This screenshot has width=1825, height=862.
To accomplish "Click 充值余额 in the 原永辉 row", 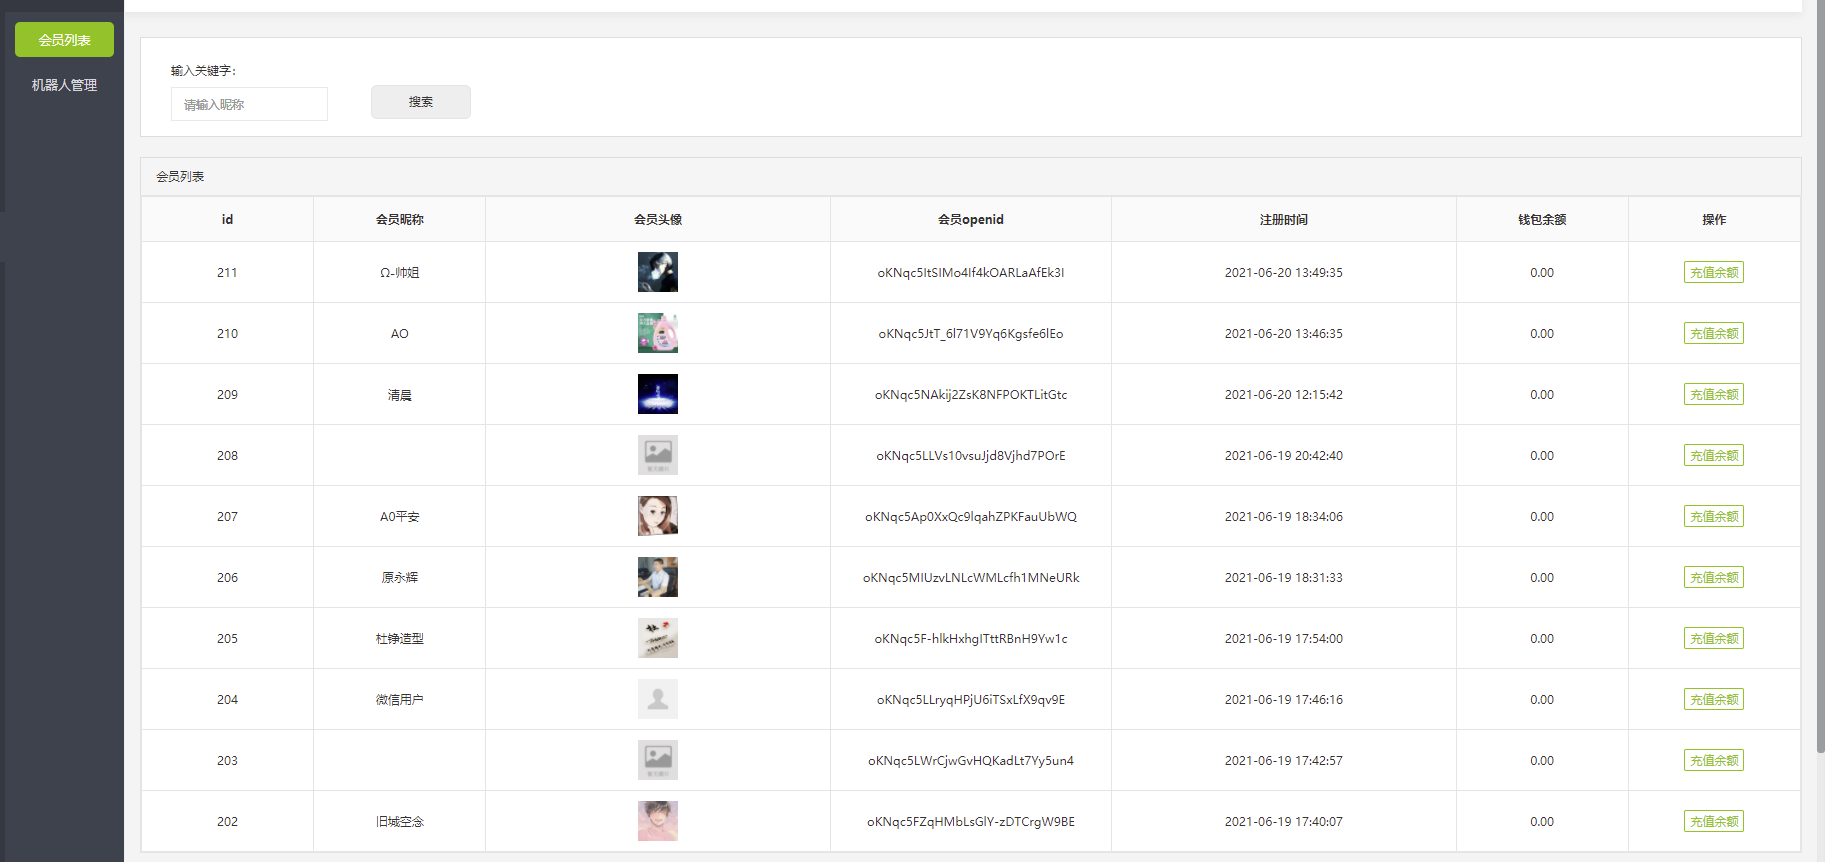I will (1713, 577).
